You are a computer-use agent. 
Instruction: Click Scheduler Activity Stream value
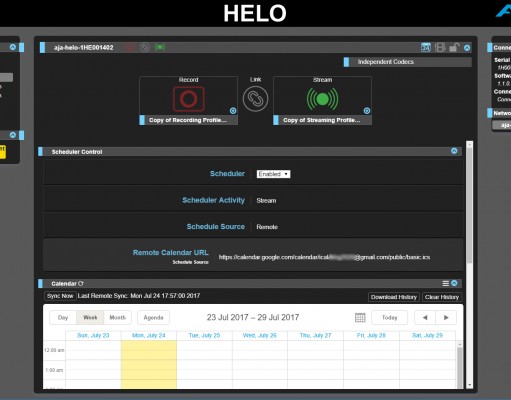pos(266,201)
